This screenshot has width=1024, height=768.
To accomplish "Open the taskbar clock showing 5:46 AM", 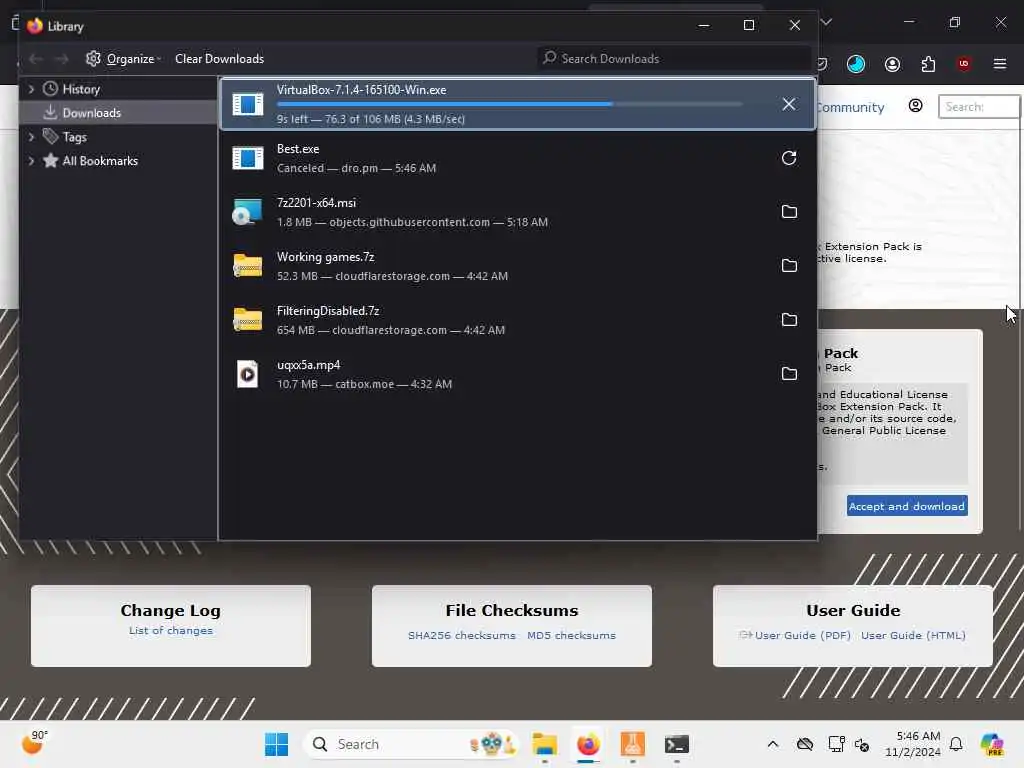I will (x=913, y=744).
